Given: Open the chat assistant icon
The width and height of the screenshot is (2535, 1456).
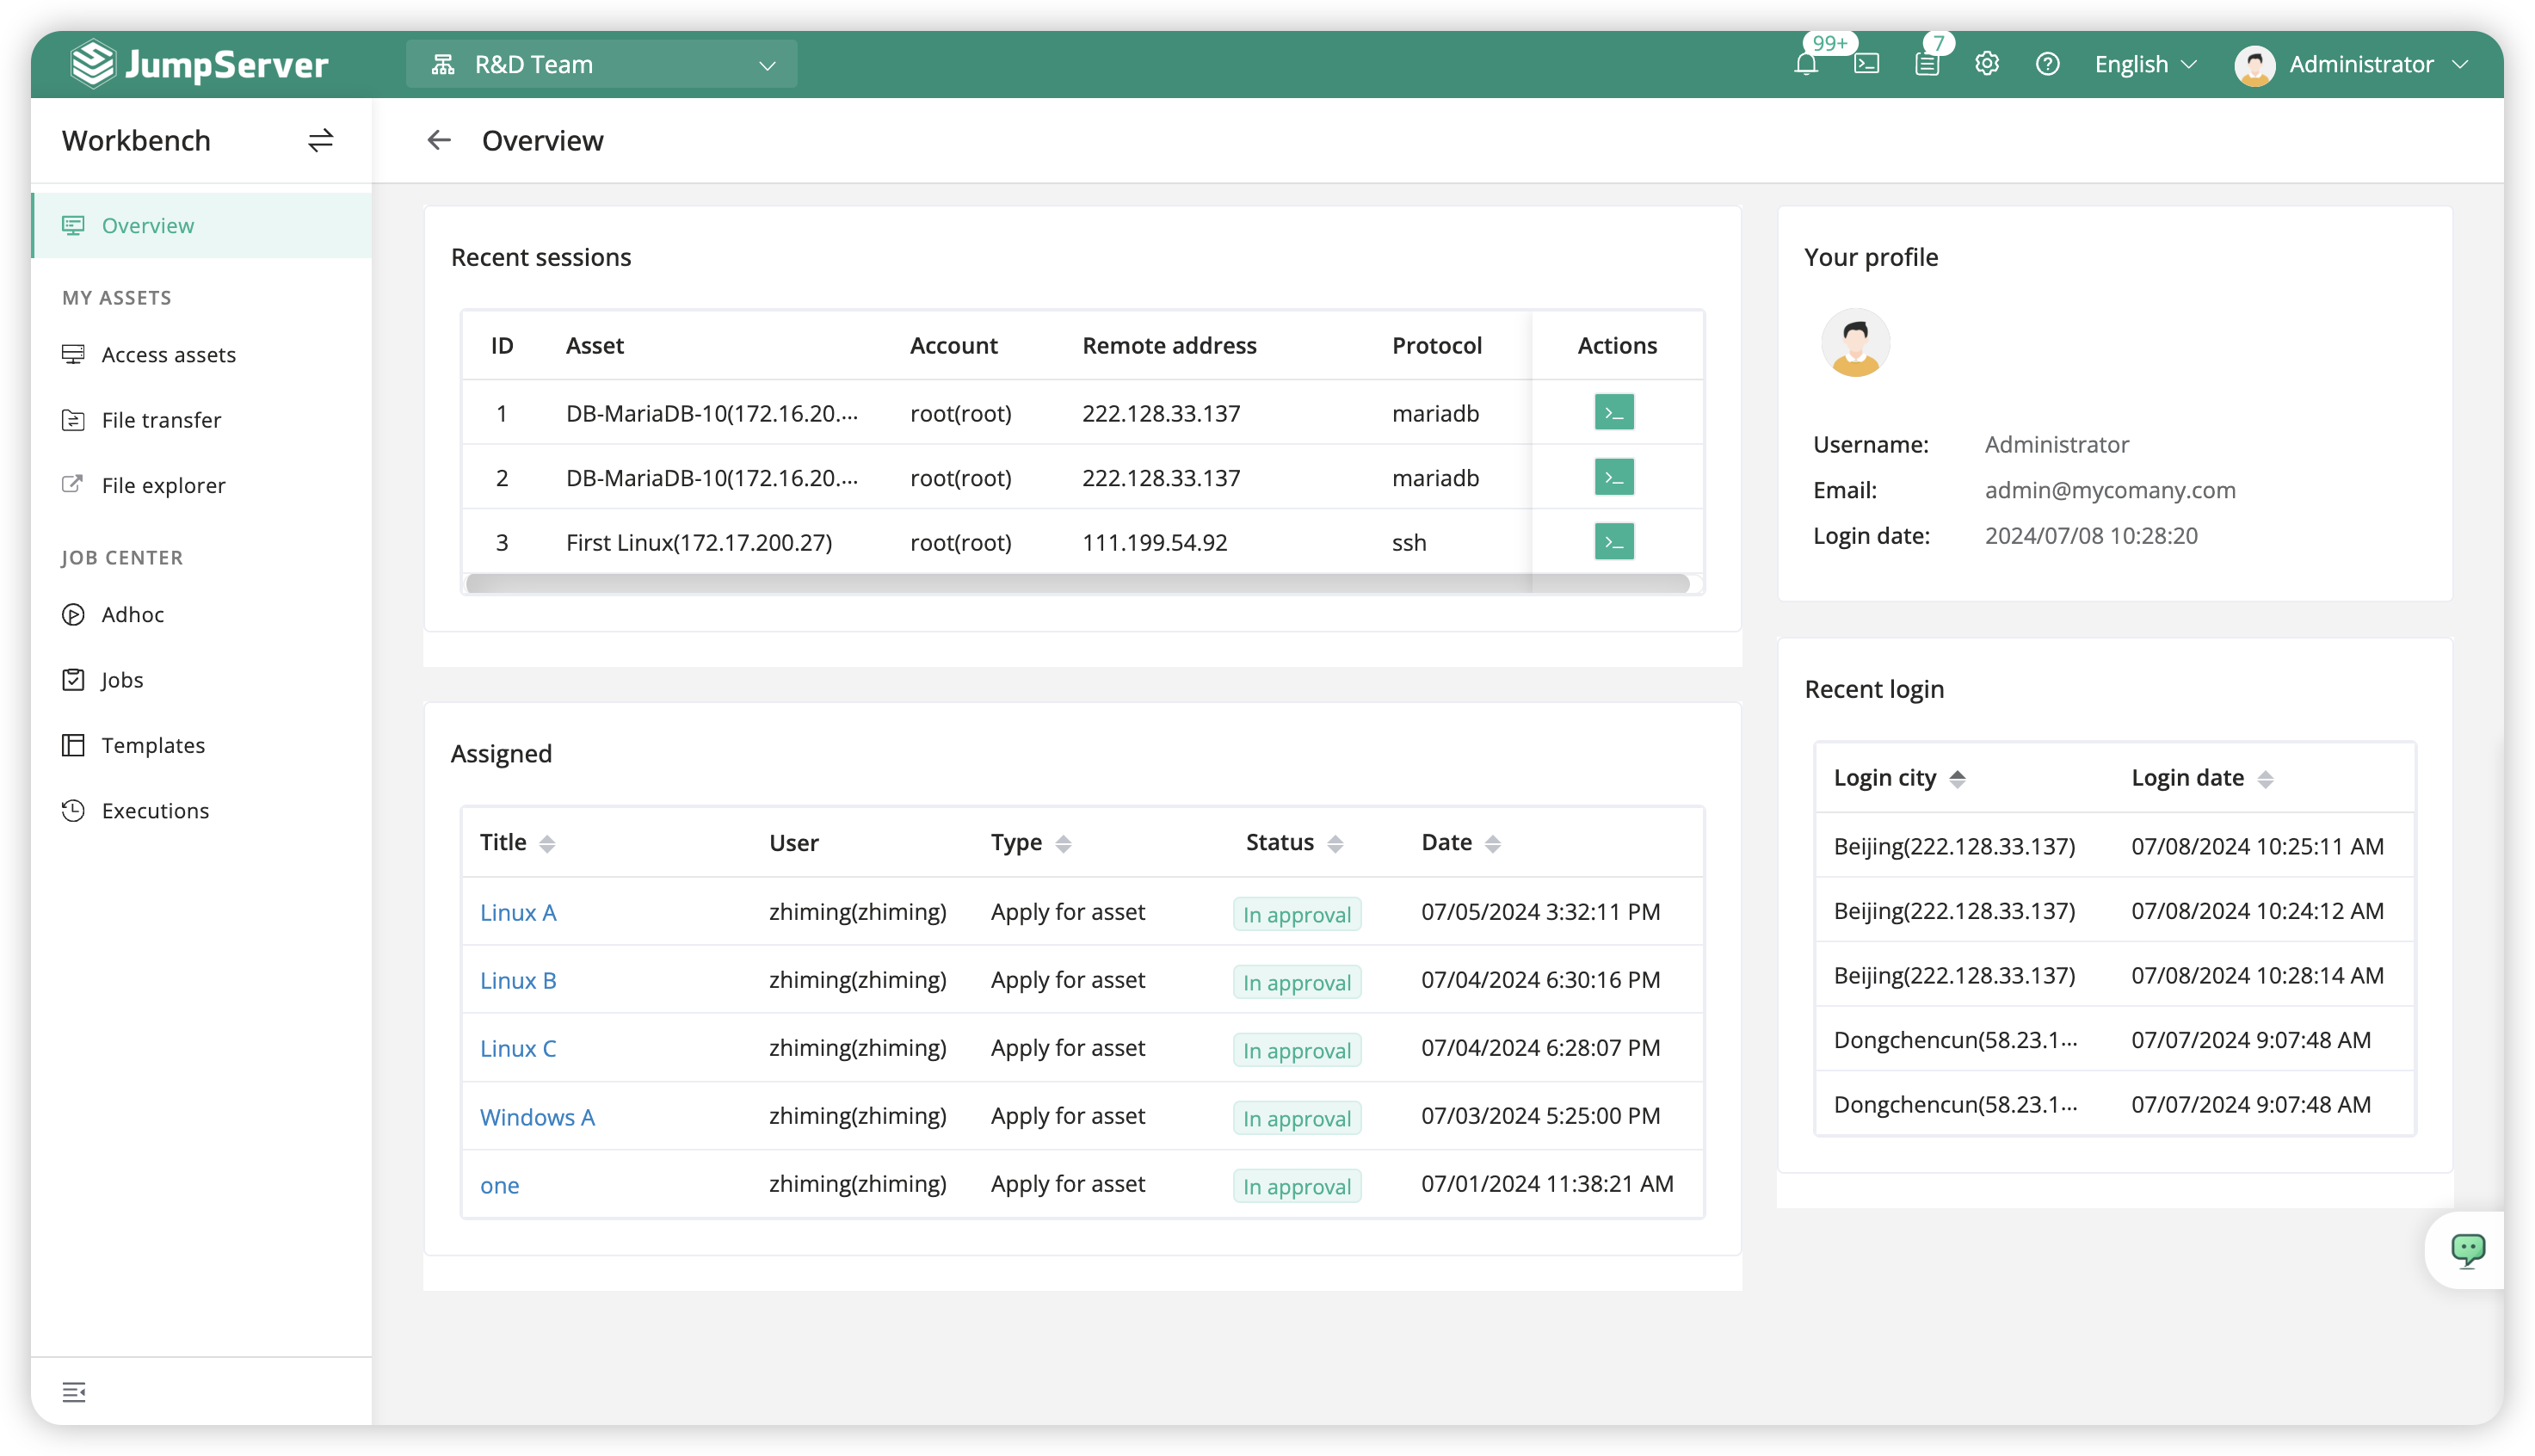Looking at the screenshot, I should 2467,1249.
